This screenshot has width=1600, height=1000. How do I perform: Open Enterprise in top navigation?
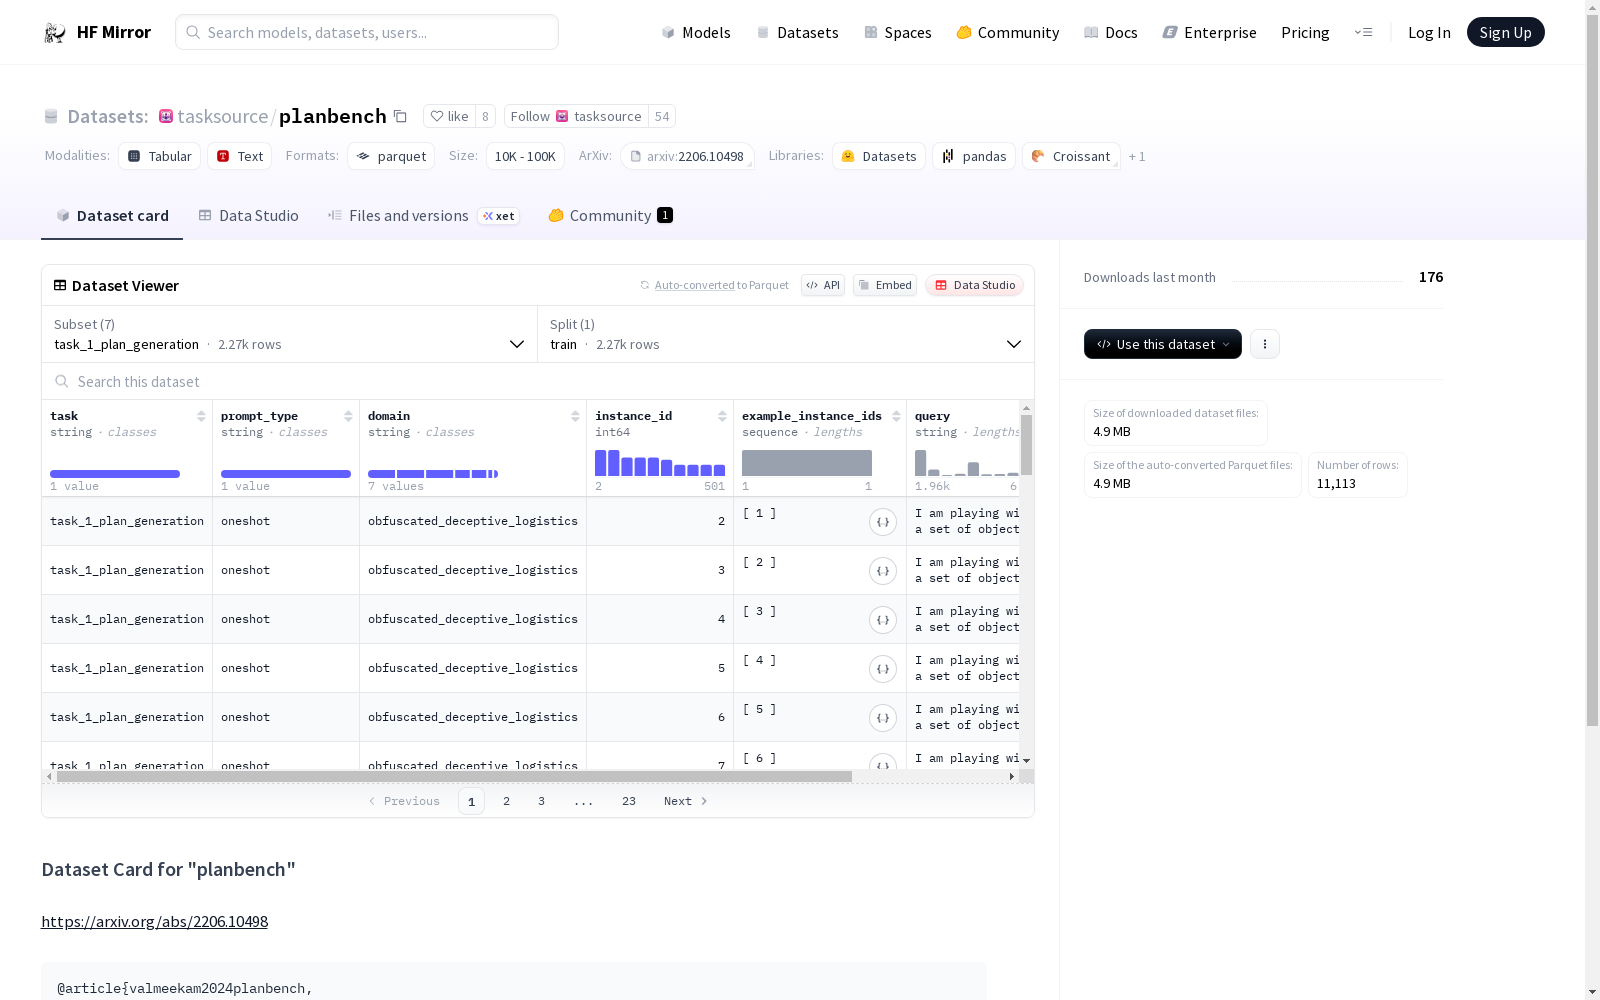point(1210,33)
